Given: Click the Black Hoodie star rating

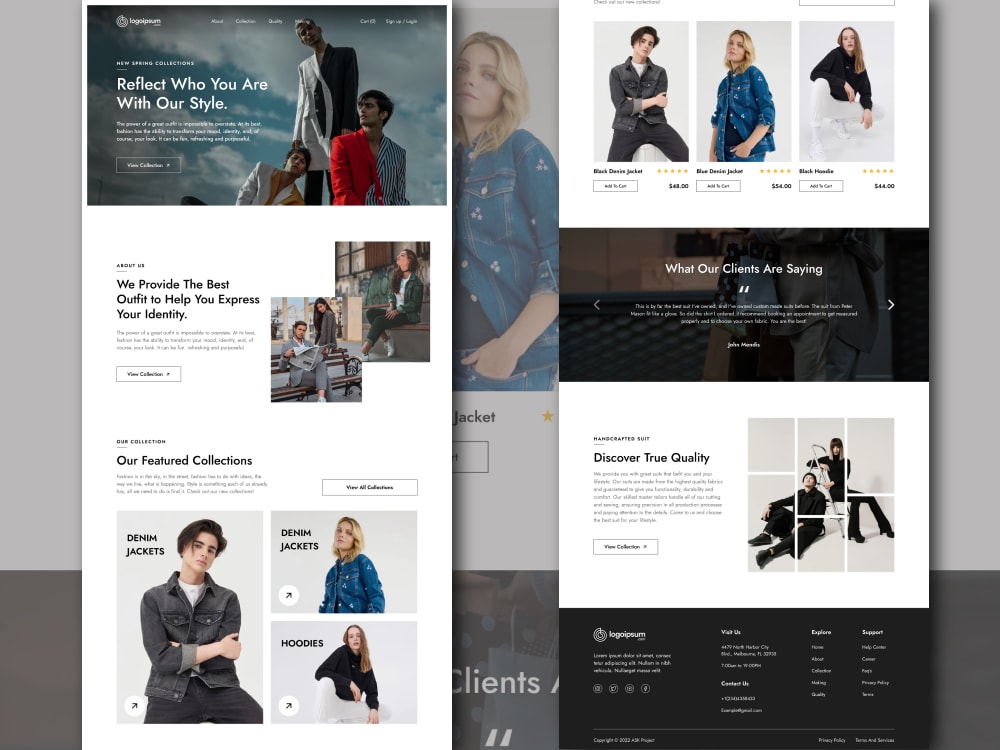Looking at the screenshot, I should click(x=878, y=171).
